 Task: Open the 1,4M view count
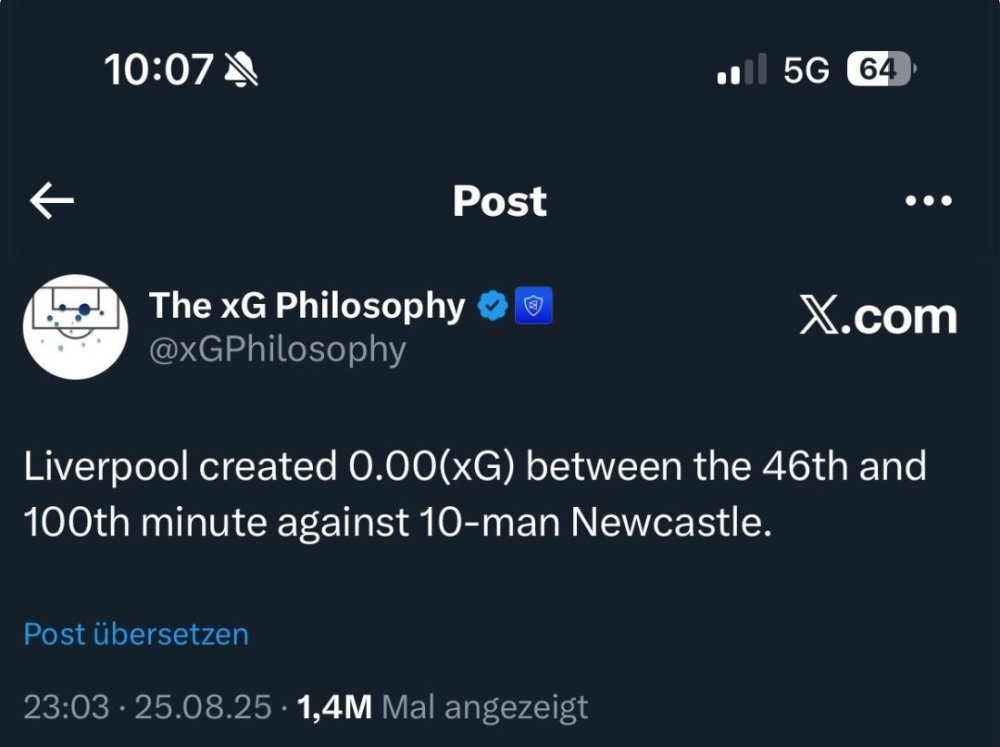coord(335,708)
